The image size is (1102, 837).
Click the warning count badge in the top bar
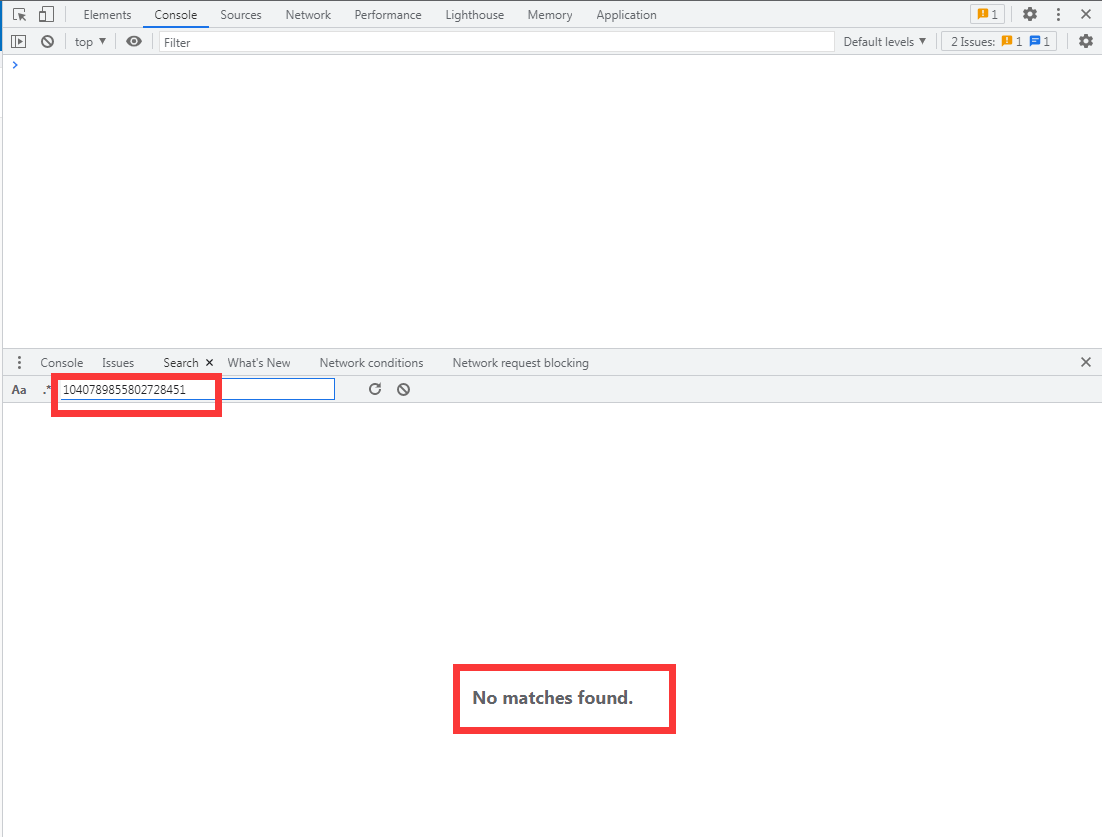tap(987, 15)
